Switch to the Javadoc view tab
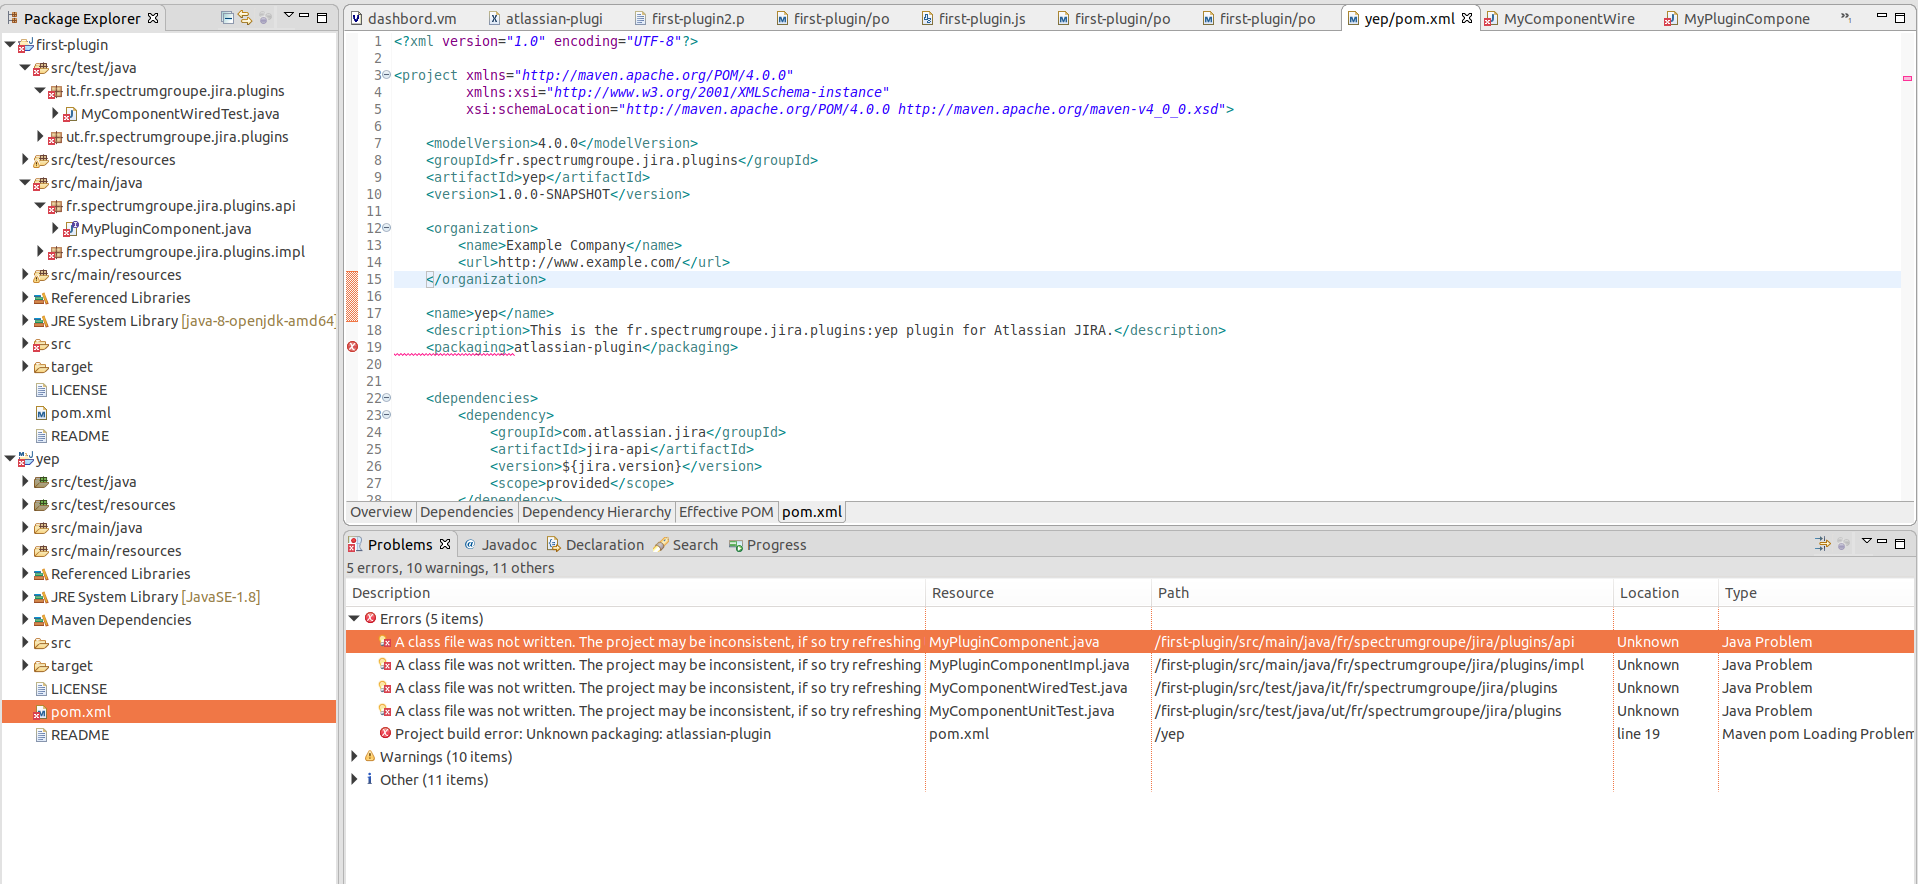The height and width of the screenshot is (884, 1918). click(x=508, y=545)
